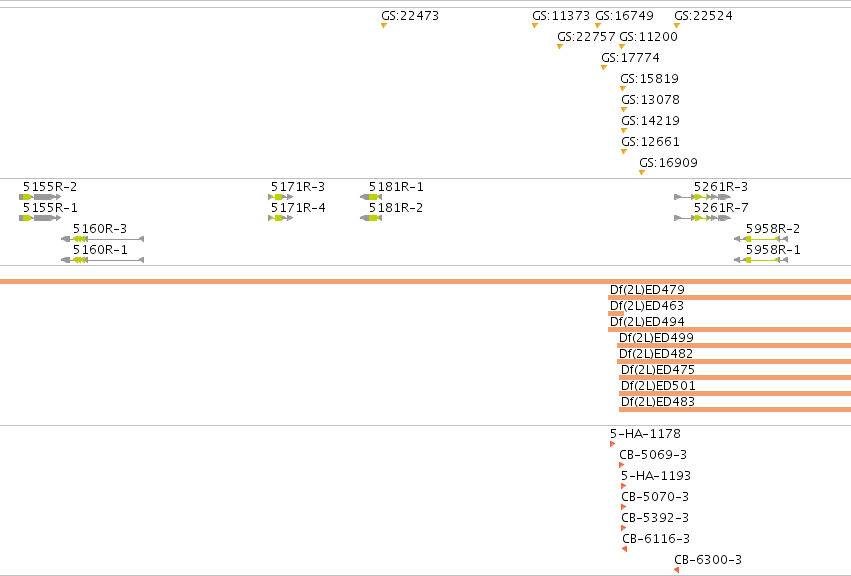Click the Df(2L)ED501 text label
The image size is (851, 576).
(x=658, y=386)
